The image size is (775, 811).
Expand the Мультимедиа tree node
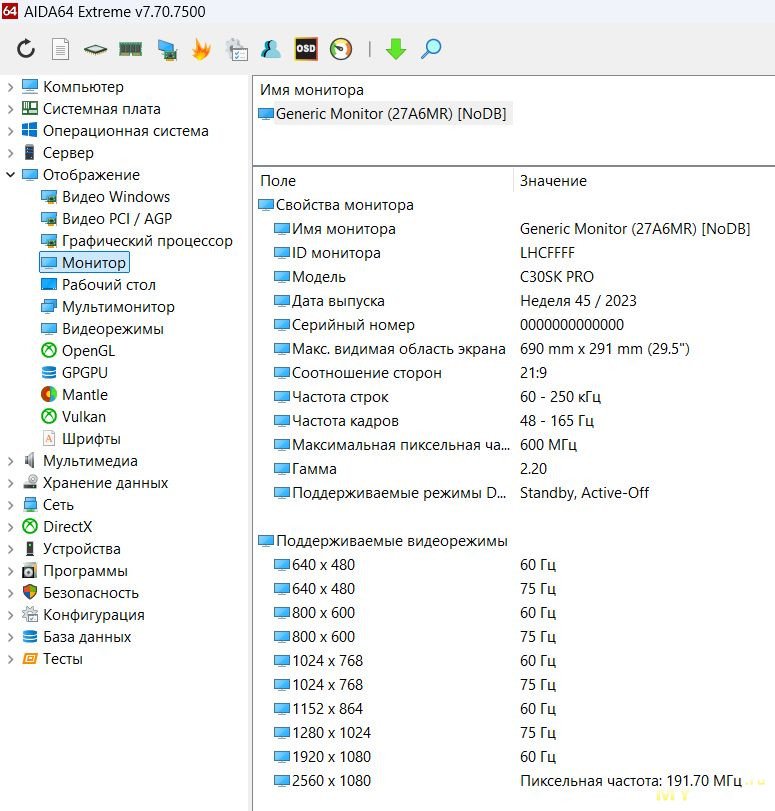pos(10,460)
